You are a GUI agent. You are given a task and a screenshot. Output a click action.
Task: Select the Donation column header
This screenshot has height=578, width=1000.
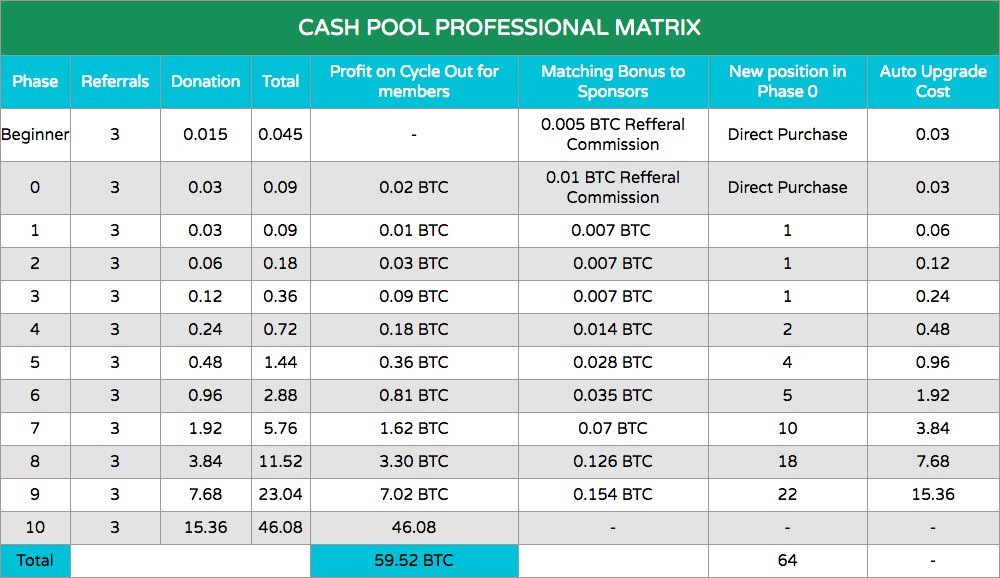tap(205, 81)
